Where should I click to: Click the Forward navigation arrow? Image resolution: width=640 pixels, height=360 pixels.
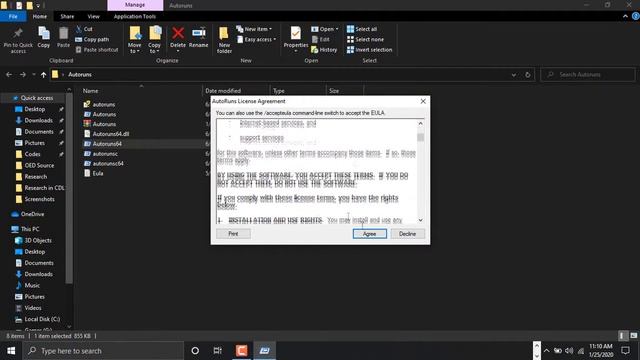(x=23, y=75)
